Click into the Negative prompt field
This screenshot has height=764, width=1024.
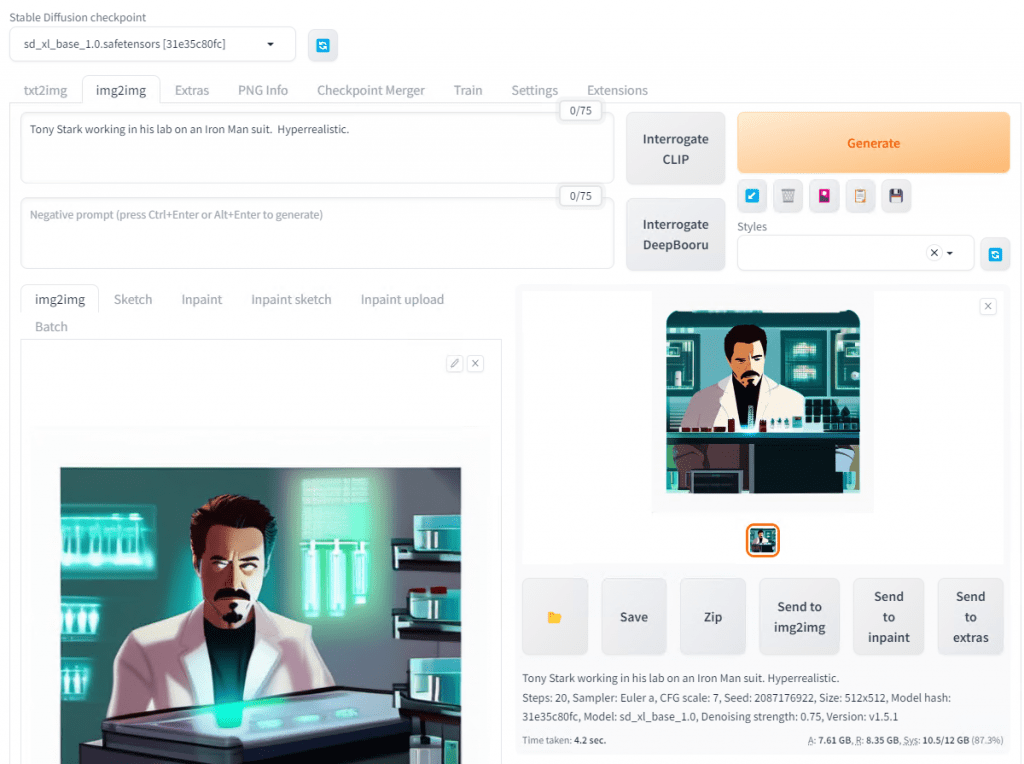coord(317,233)
